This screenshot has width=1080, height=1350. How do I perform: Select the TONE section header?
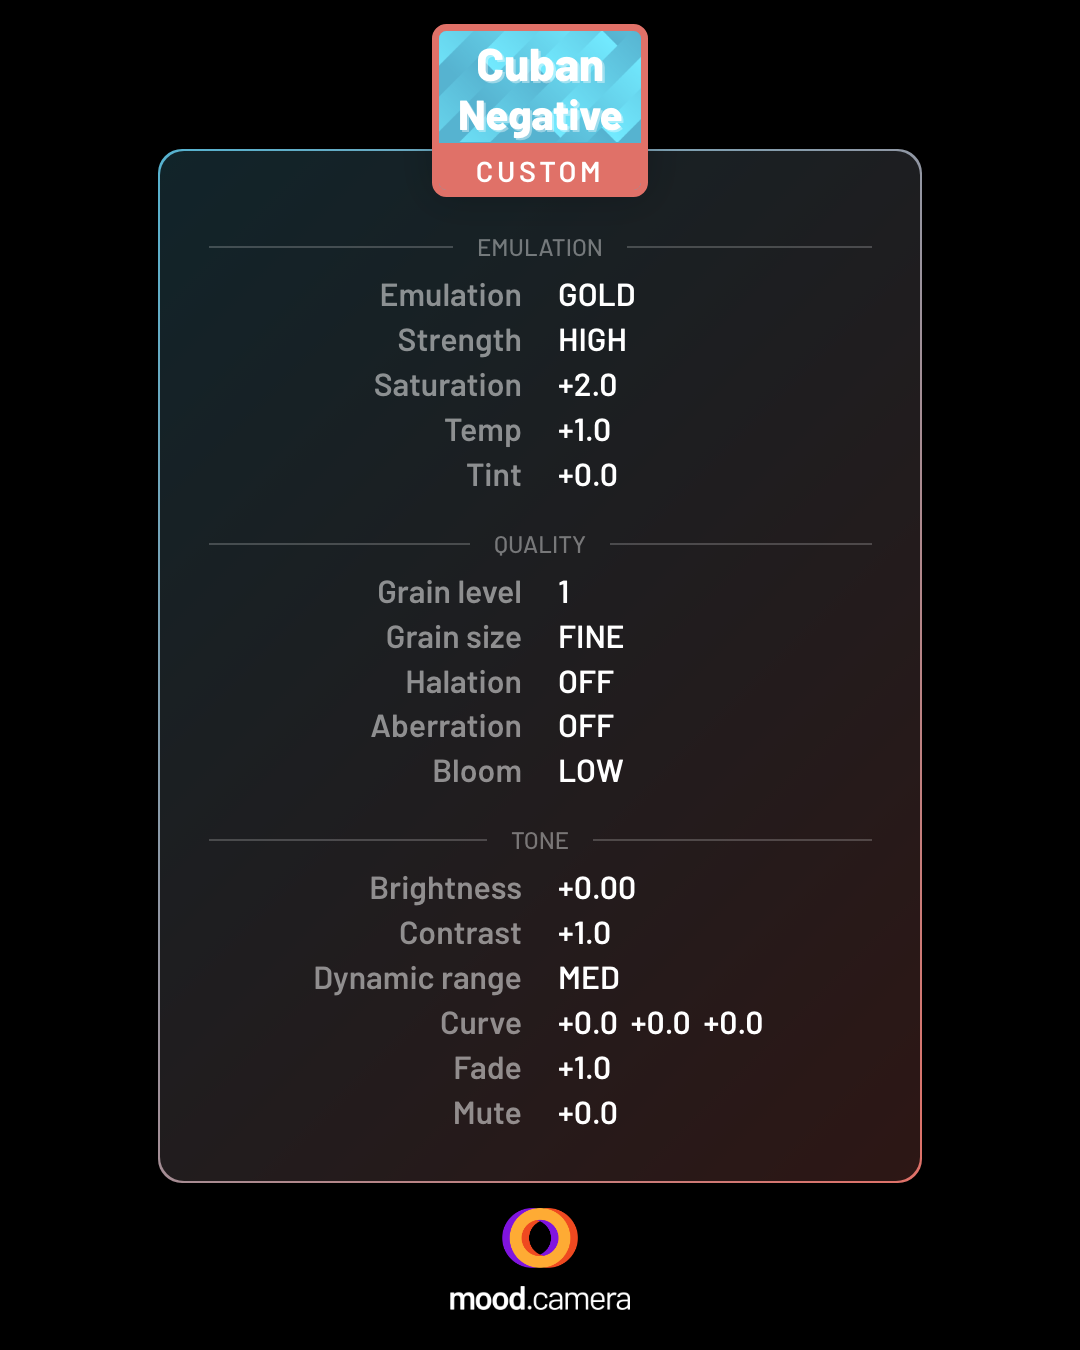coord(540,841)
